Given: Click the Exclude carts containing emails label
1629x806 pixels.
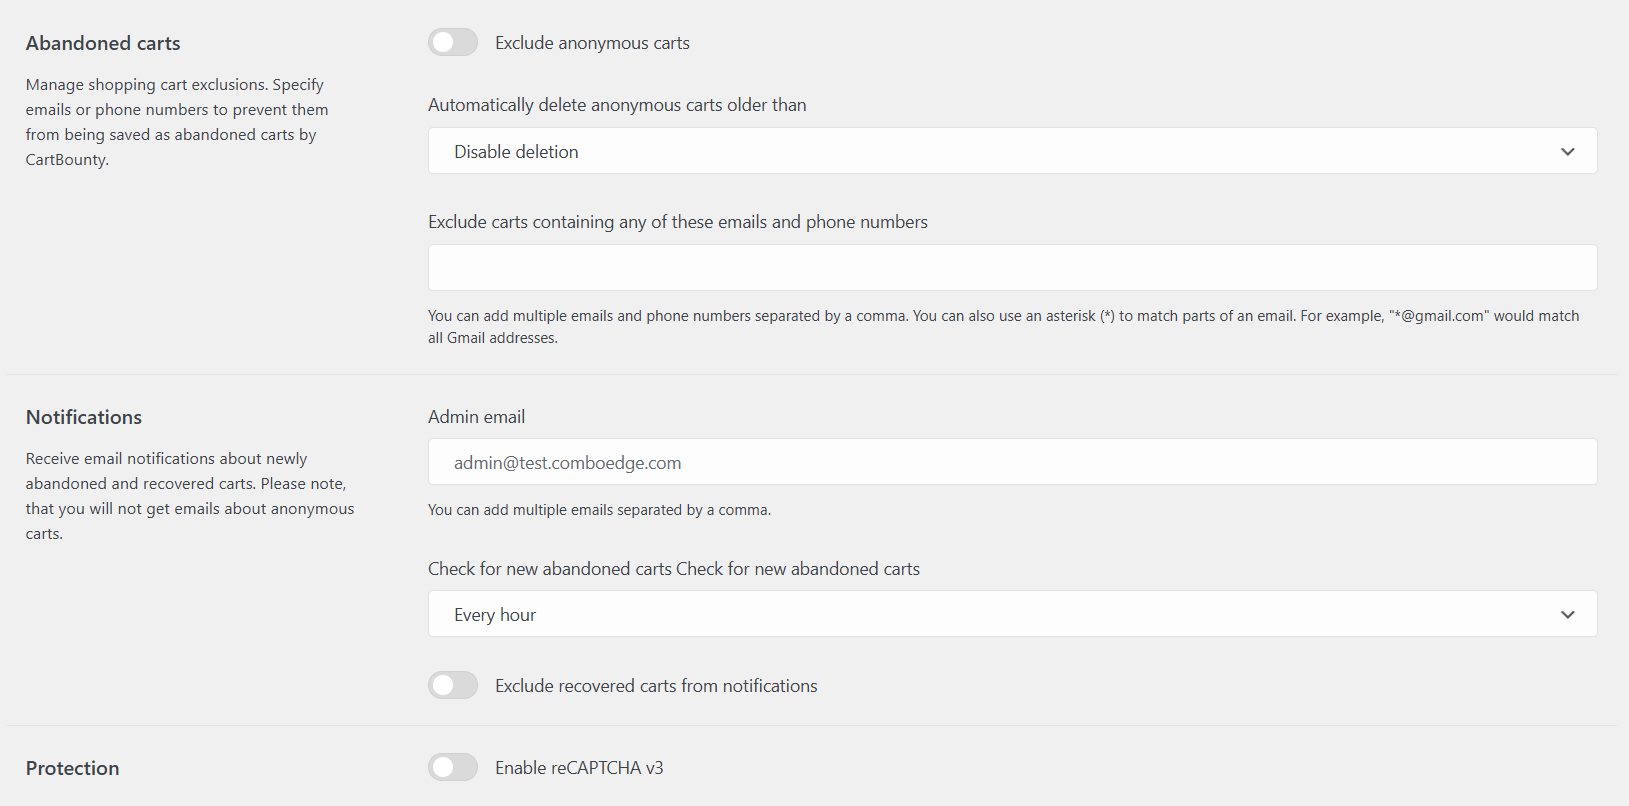Looking at the screenshot, I should pos(677,222).
